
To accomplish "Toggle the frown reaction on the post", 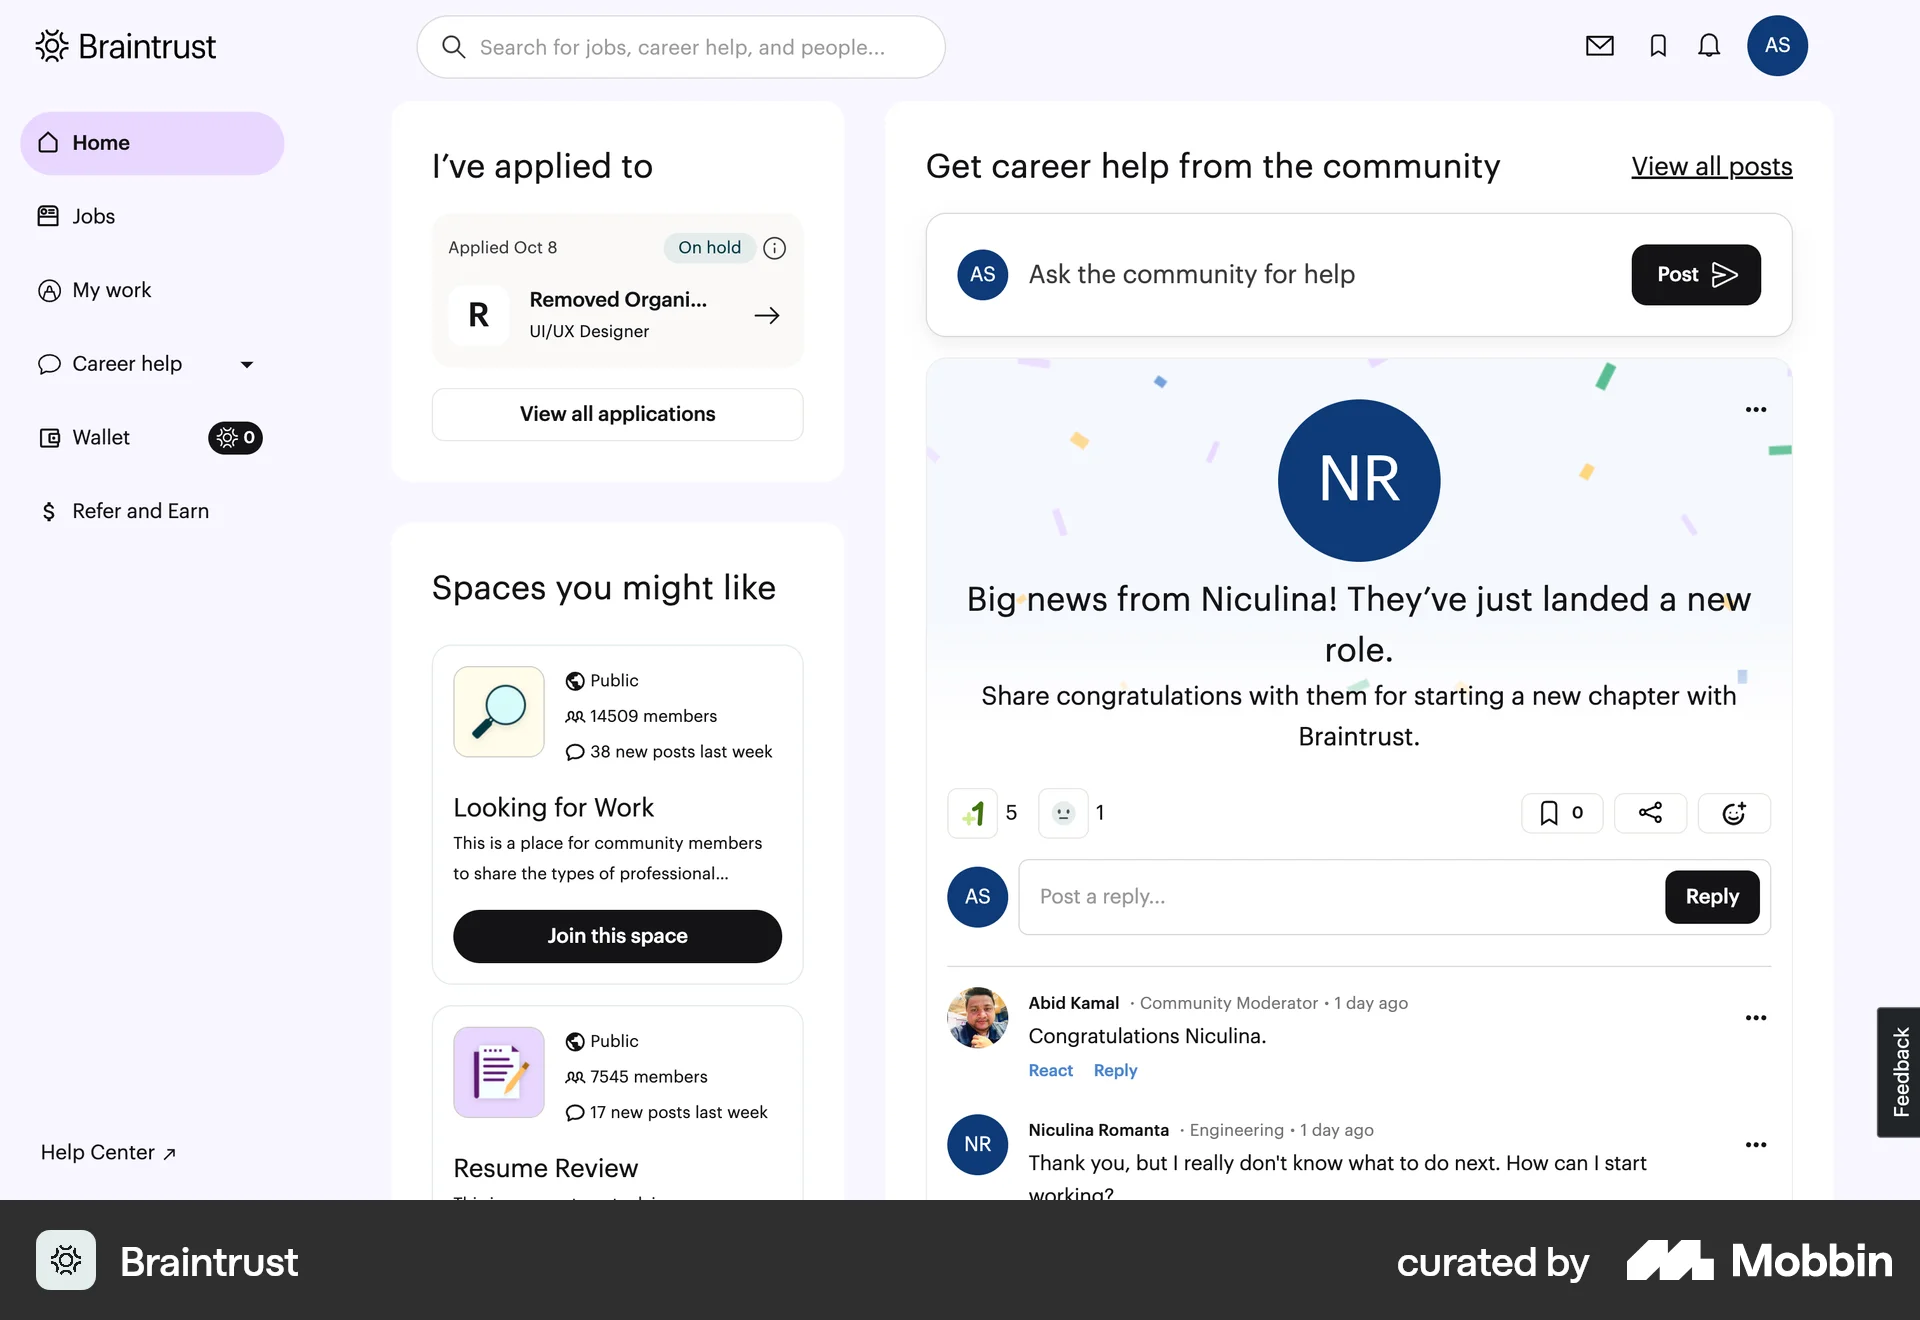I will coord(1063,813).
